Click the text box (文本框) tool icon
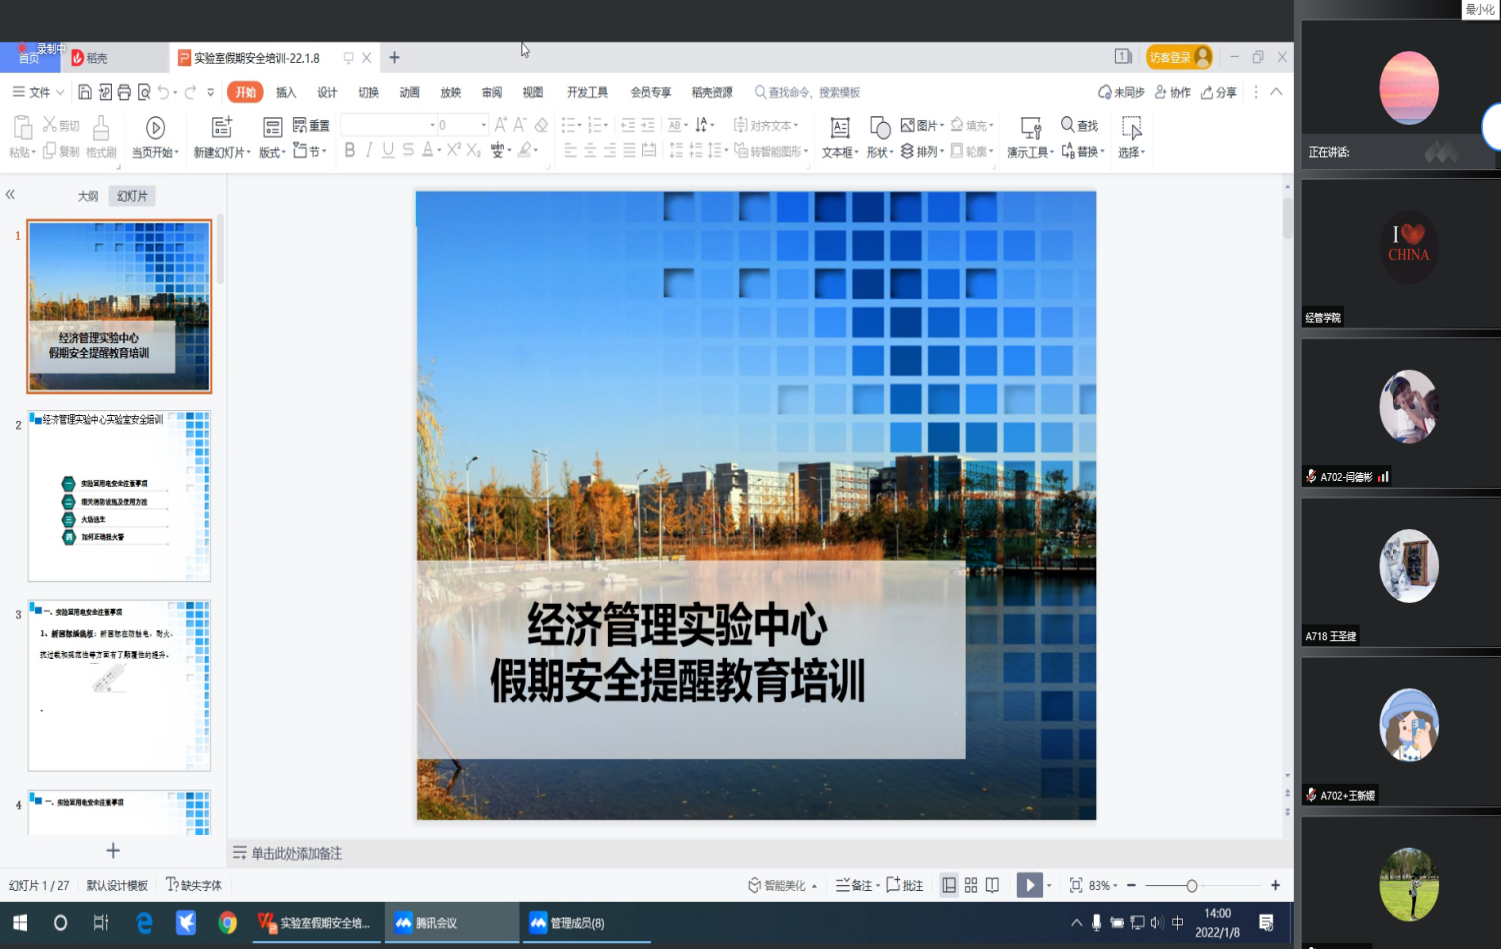Image resolution: width=1501 pixels, height=949 pixels. click(840, 128)
